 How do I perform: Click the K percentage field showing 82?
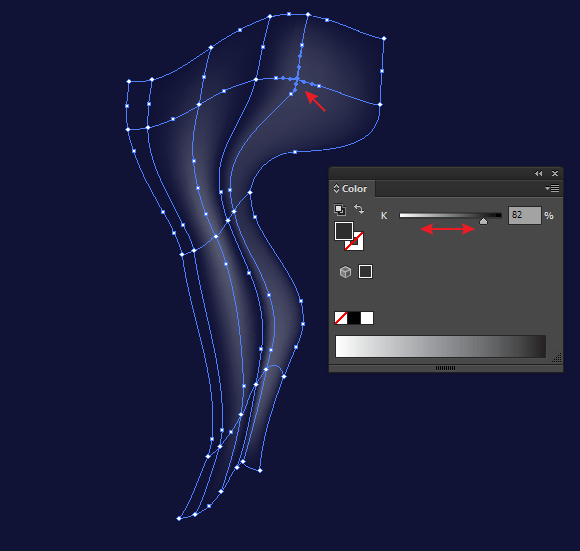pos(525,215)
